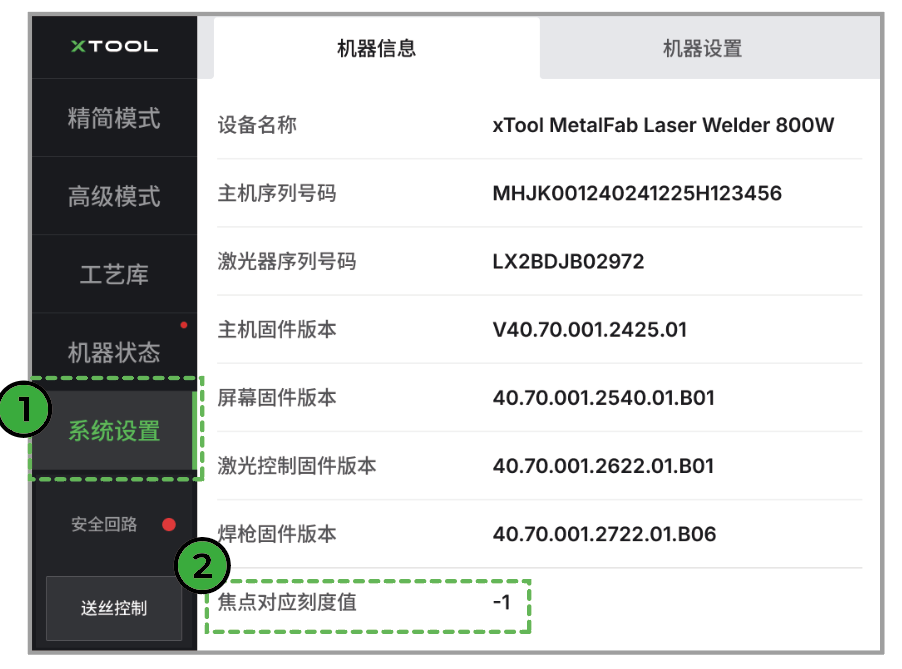Viewport: 902px width, 669px height.
Task: Click the 主机固件版本 value V40.70.001.2425.01
Action: pyautogui.click(x=589, y=329)
